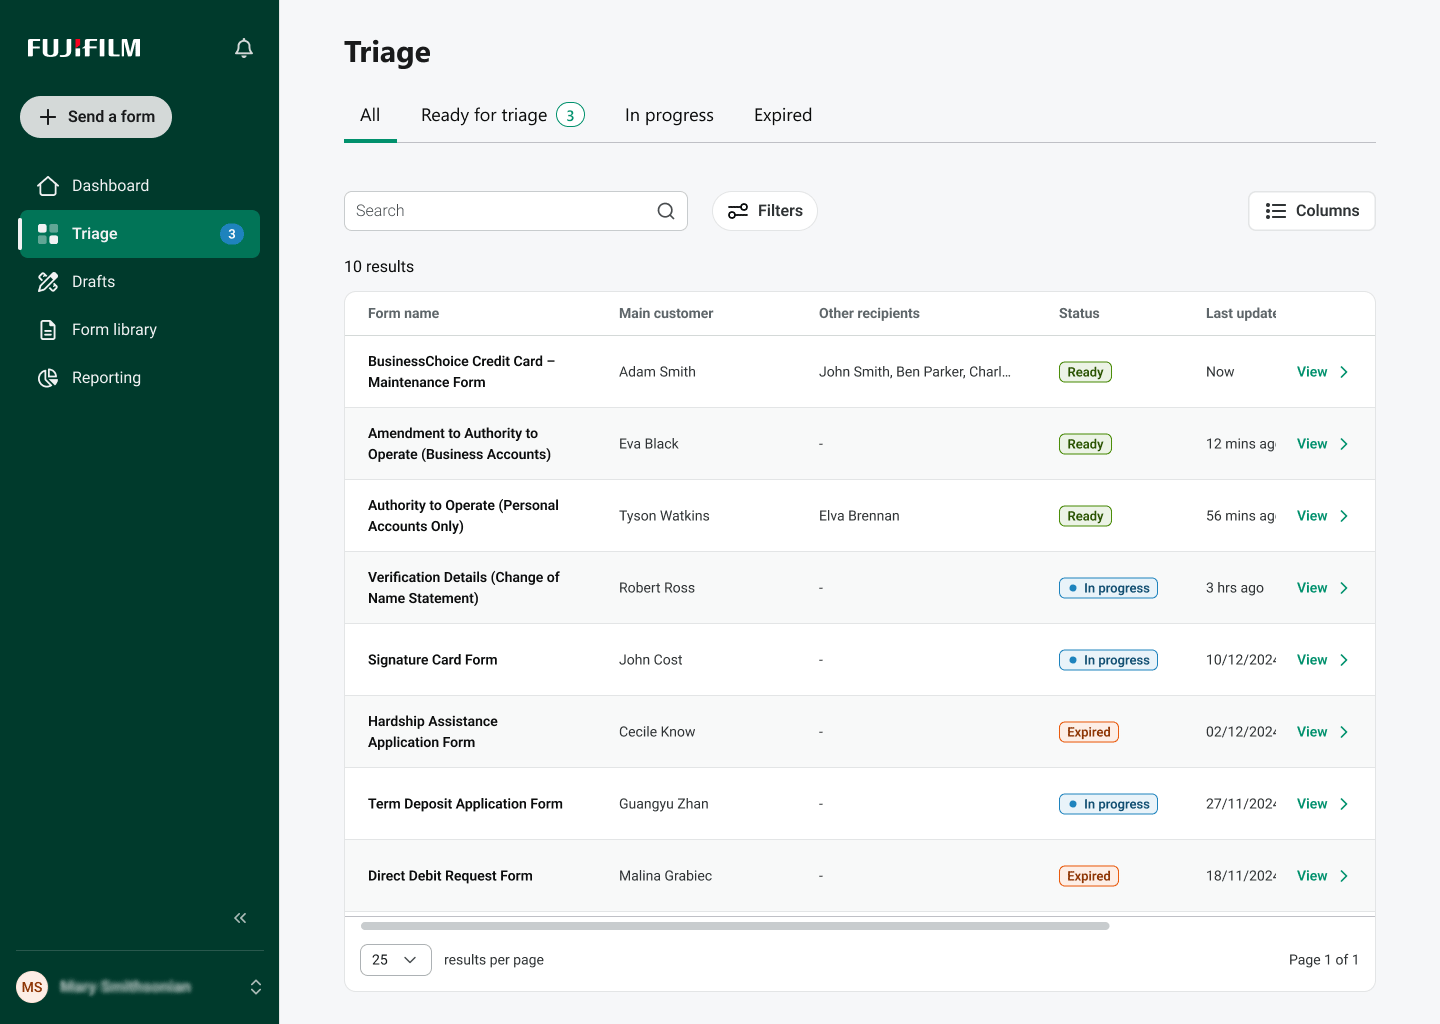1440x1024 pixels.
Task: Switch to the Ready for triage tab
Action: [484, 114]
